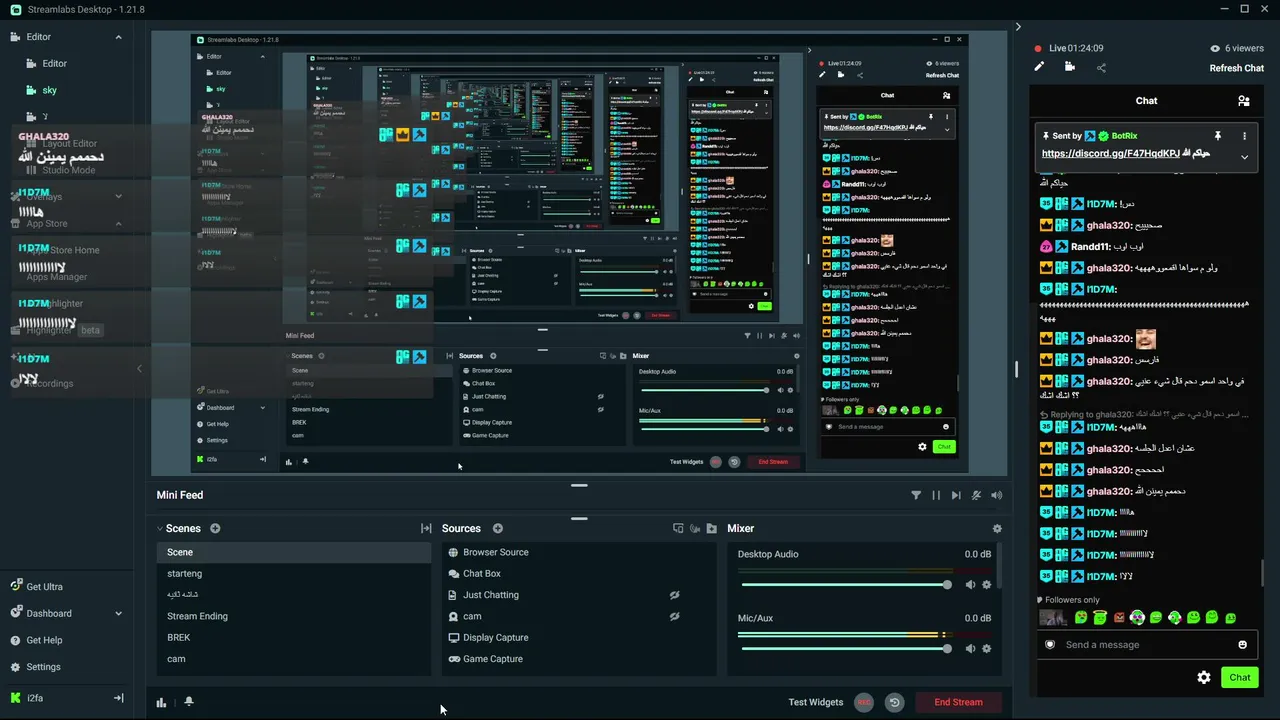Share the stream using the share icon
This screenshot has height=720, width=1280.
point(1101,68)
